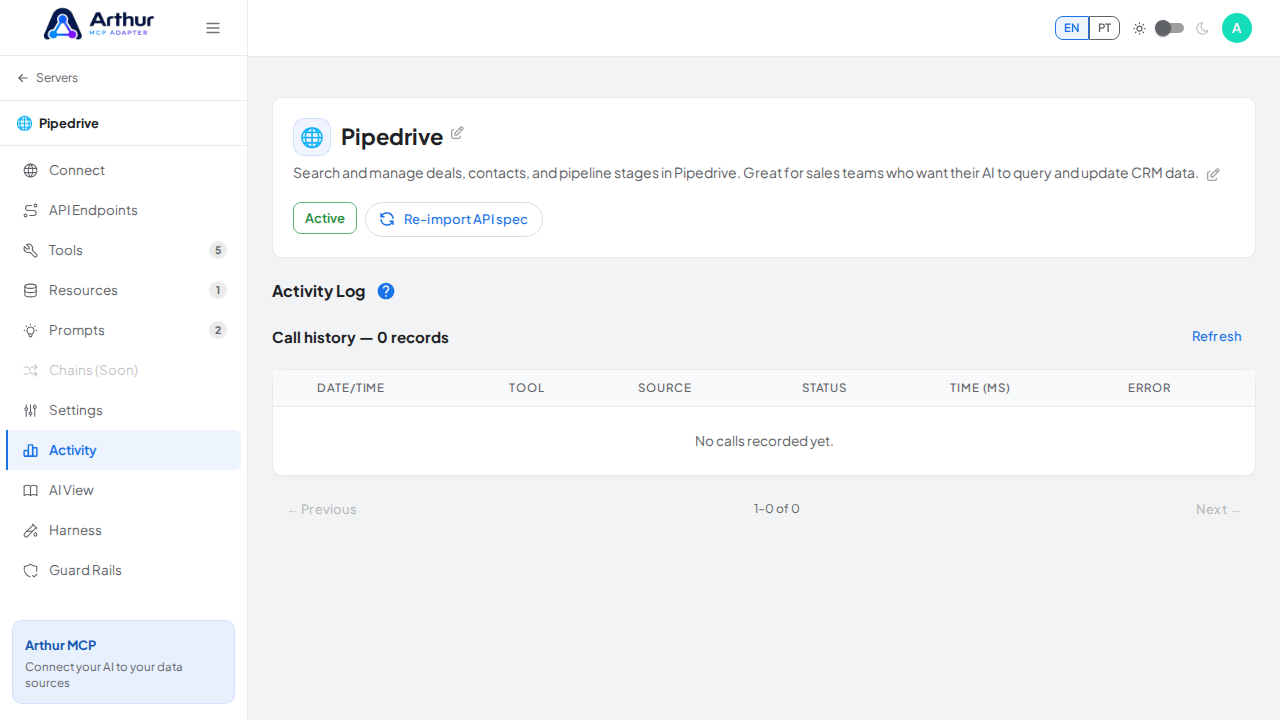Viewport: 1280px width, 720px height.
Task: Click the Guard Rails shield icon
Action: coord(31,571)
